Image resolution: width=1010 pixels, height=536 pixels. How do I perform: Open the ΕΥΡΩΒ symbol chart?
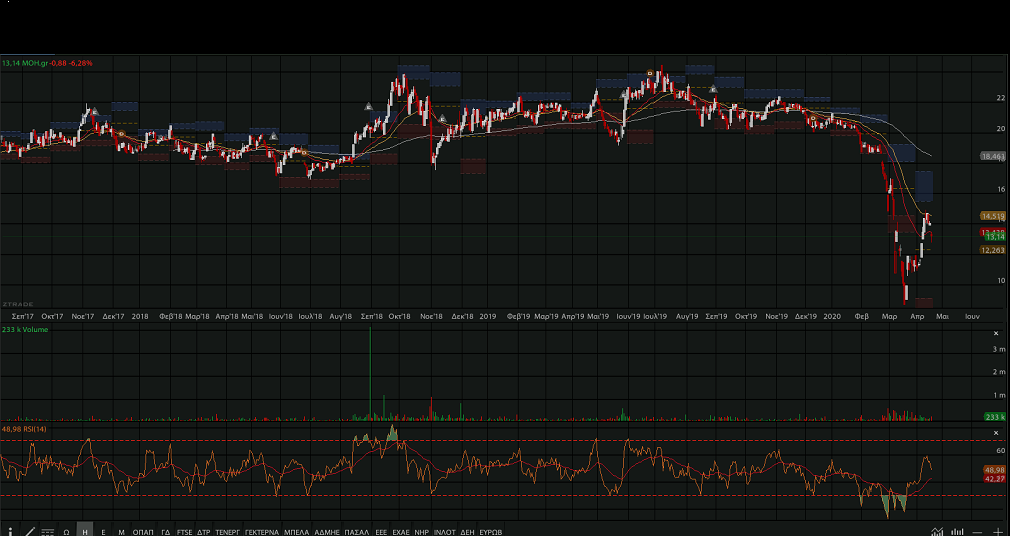(491, 532)
